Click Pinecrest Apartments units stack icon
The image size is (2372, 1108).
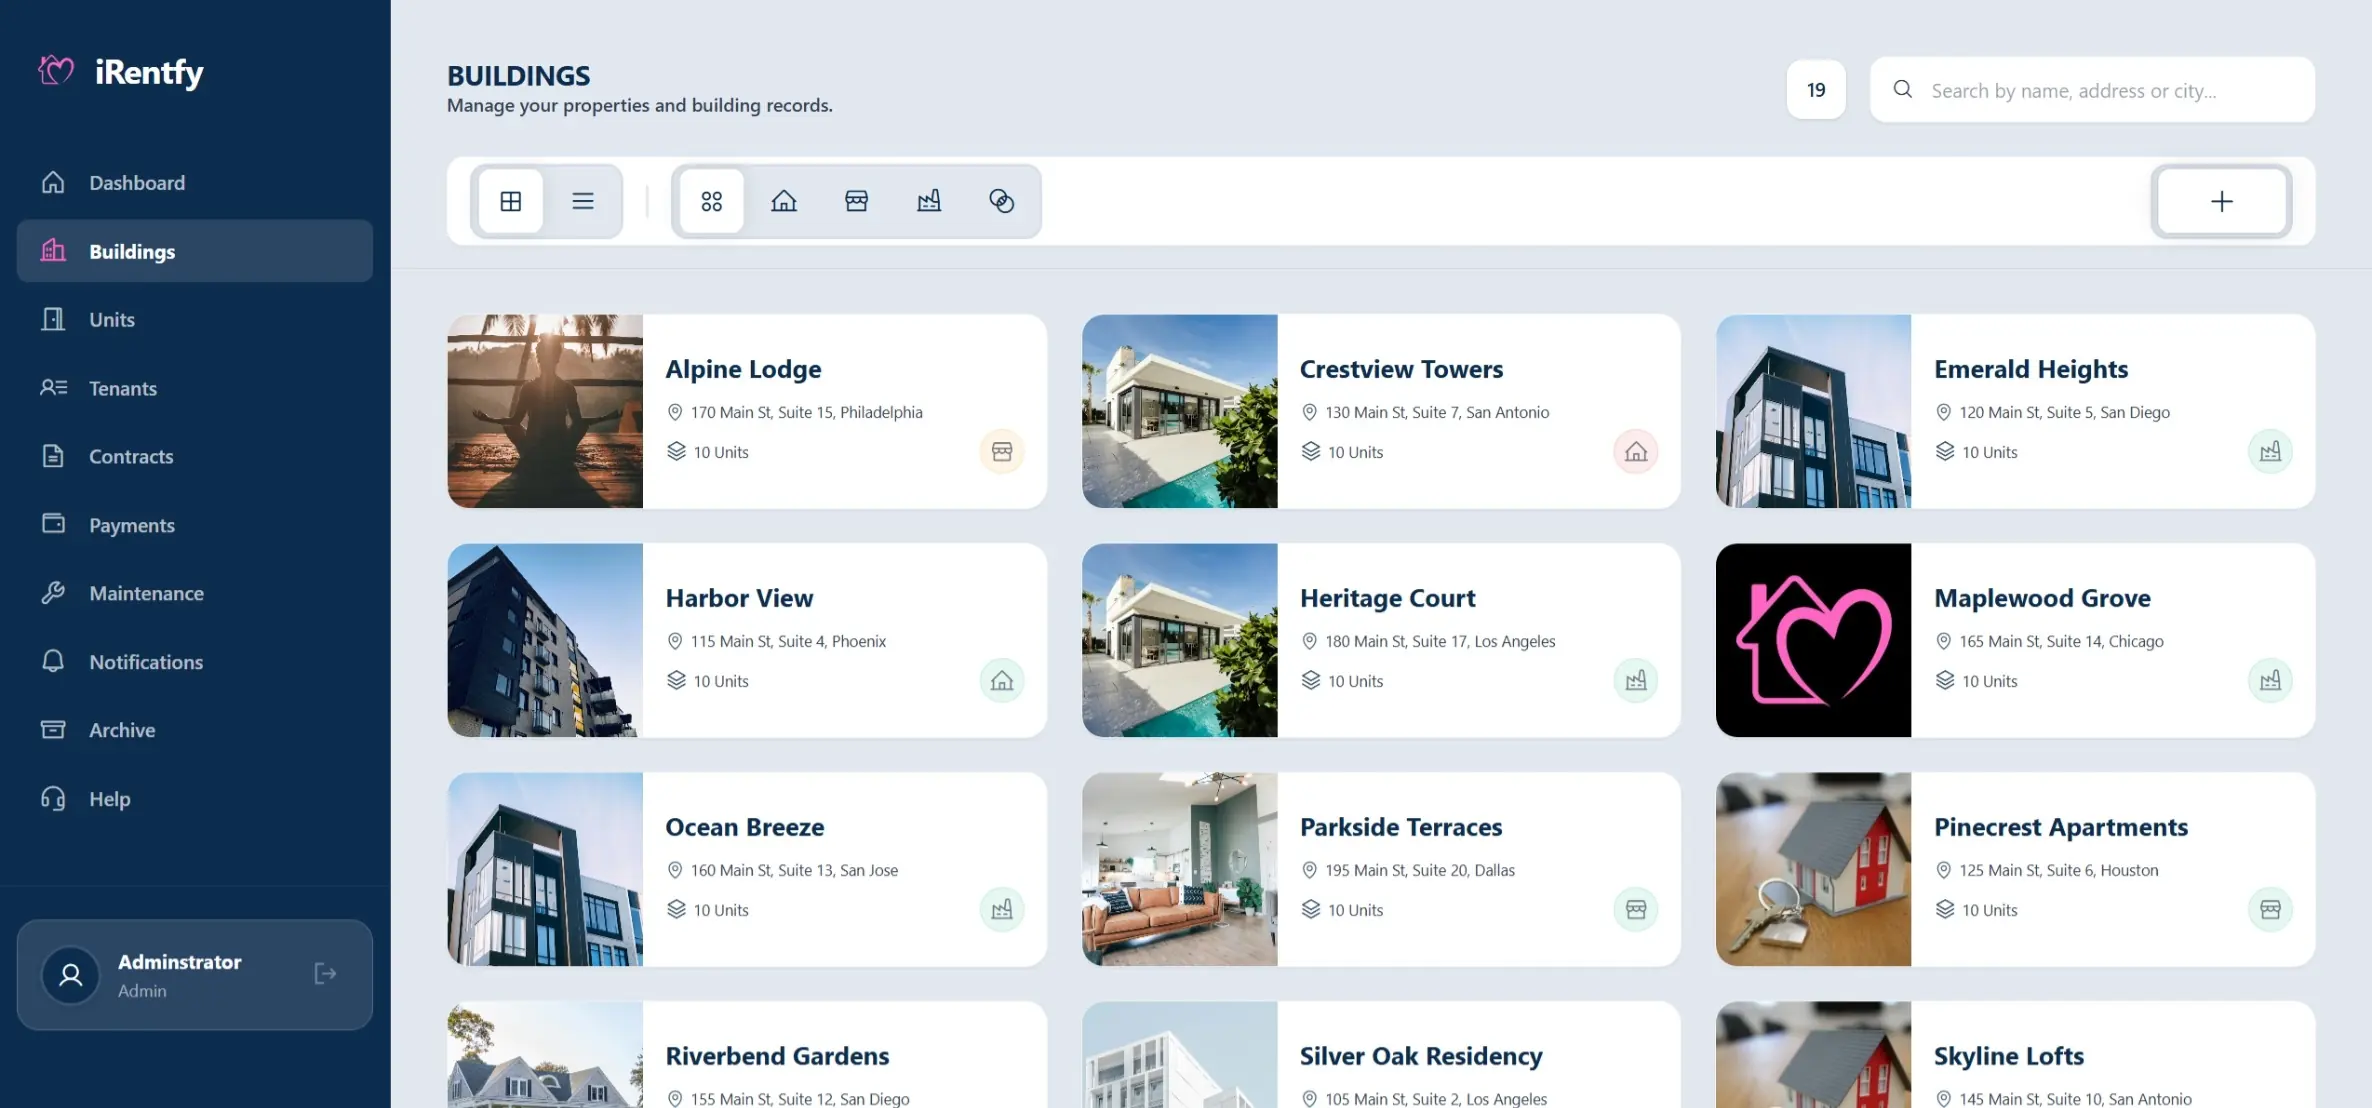click(x=1945, y=909)
